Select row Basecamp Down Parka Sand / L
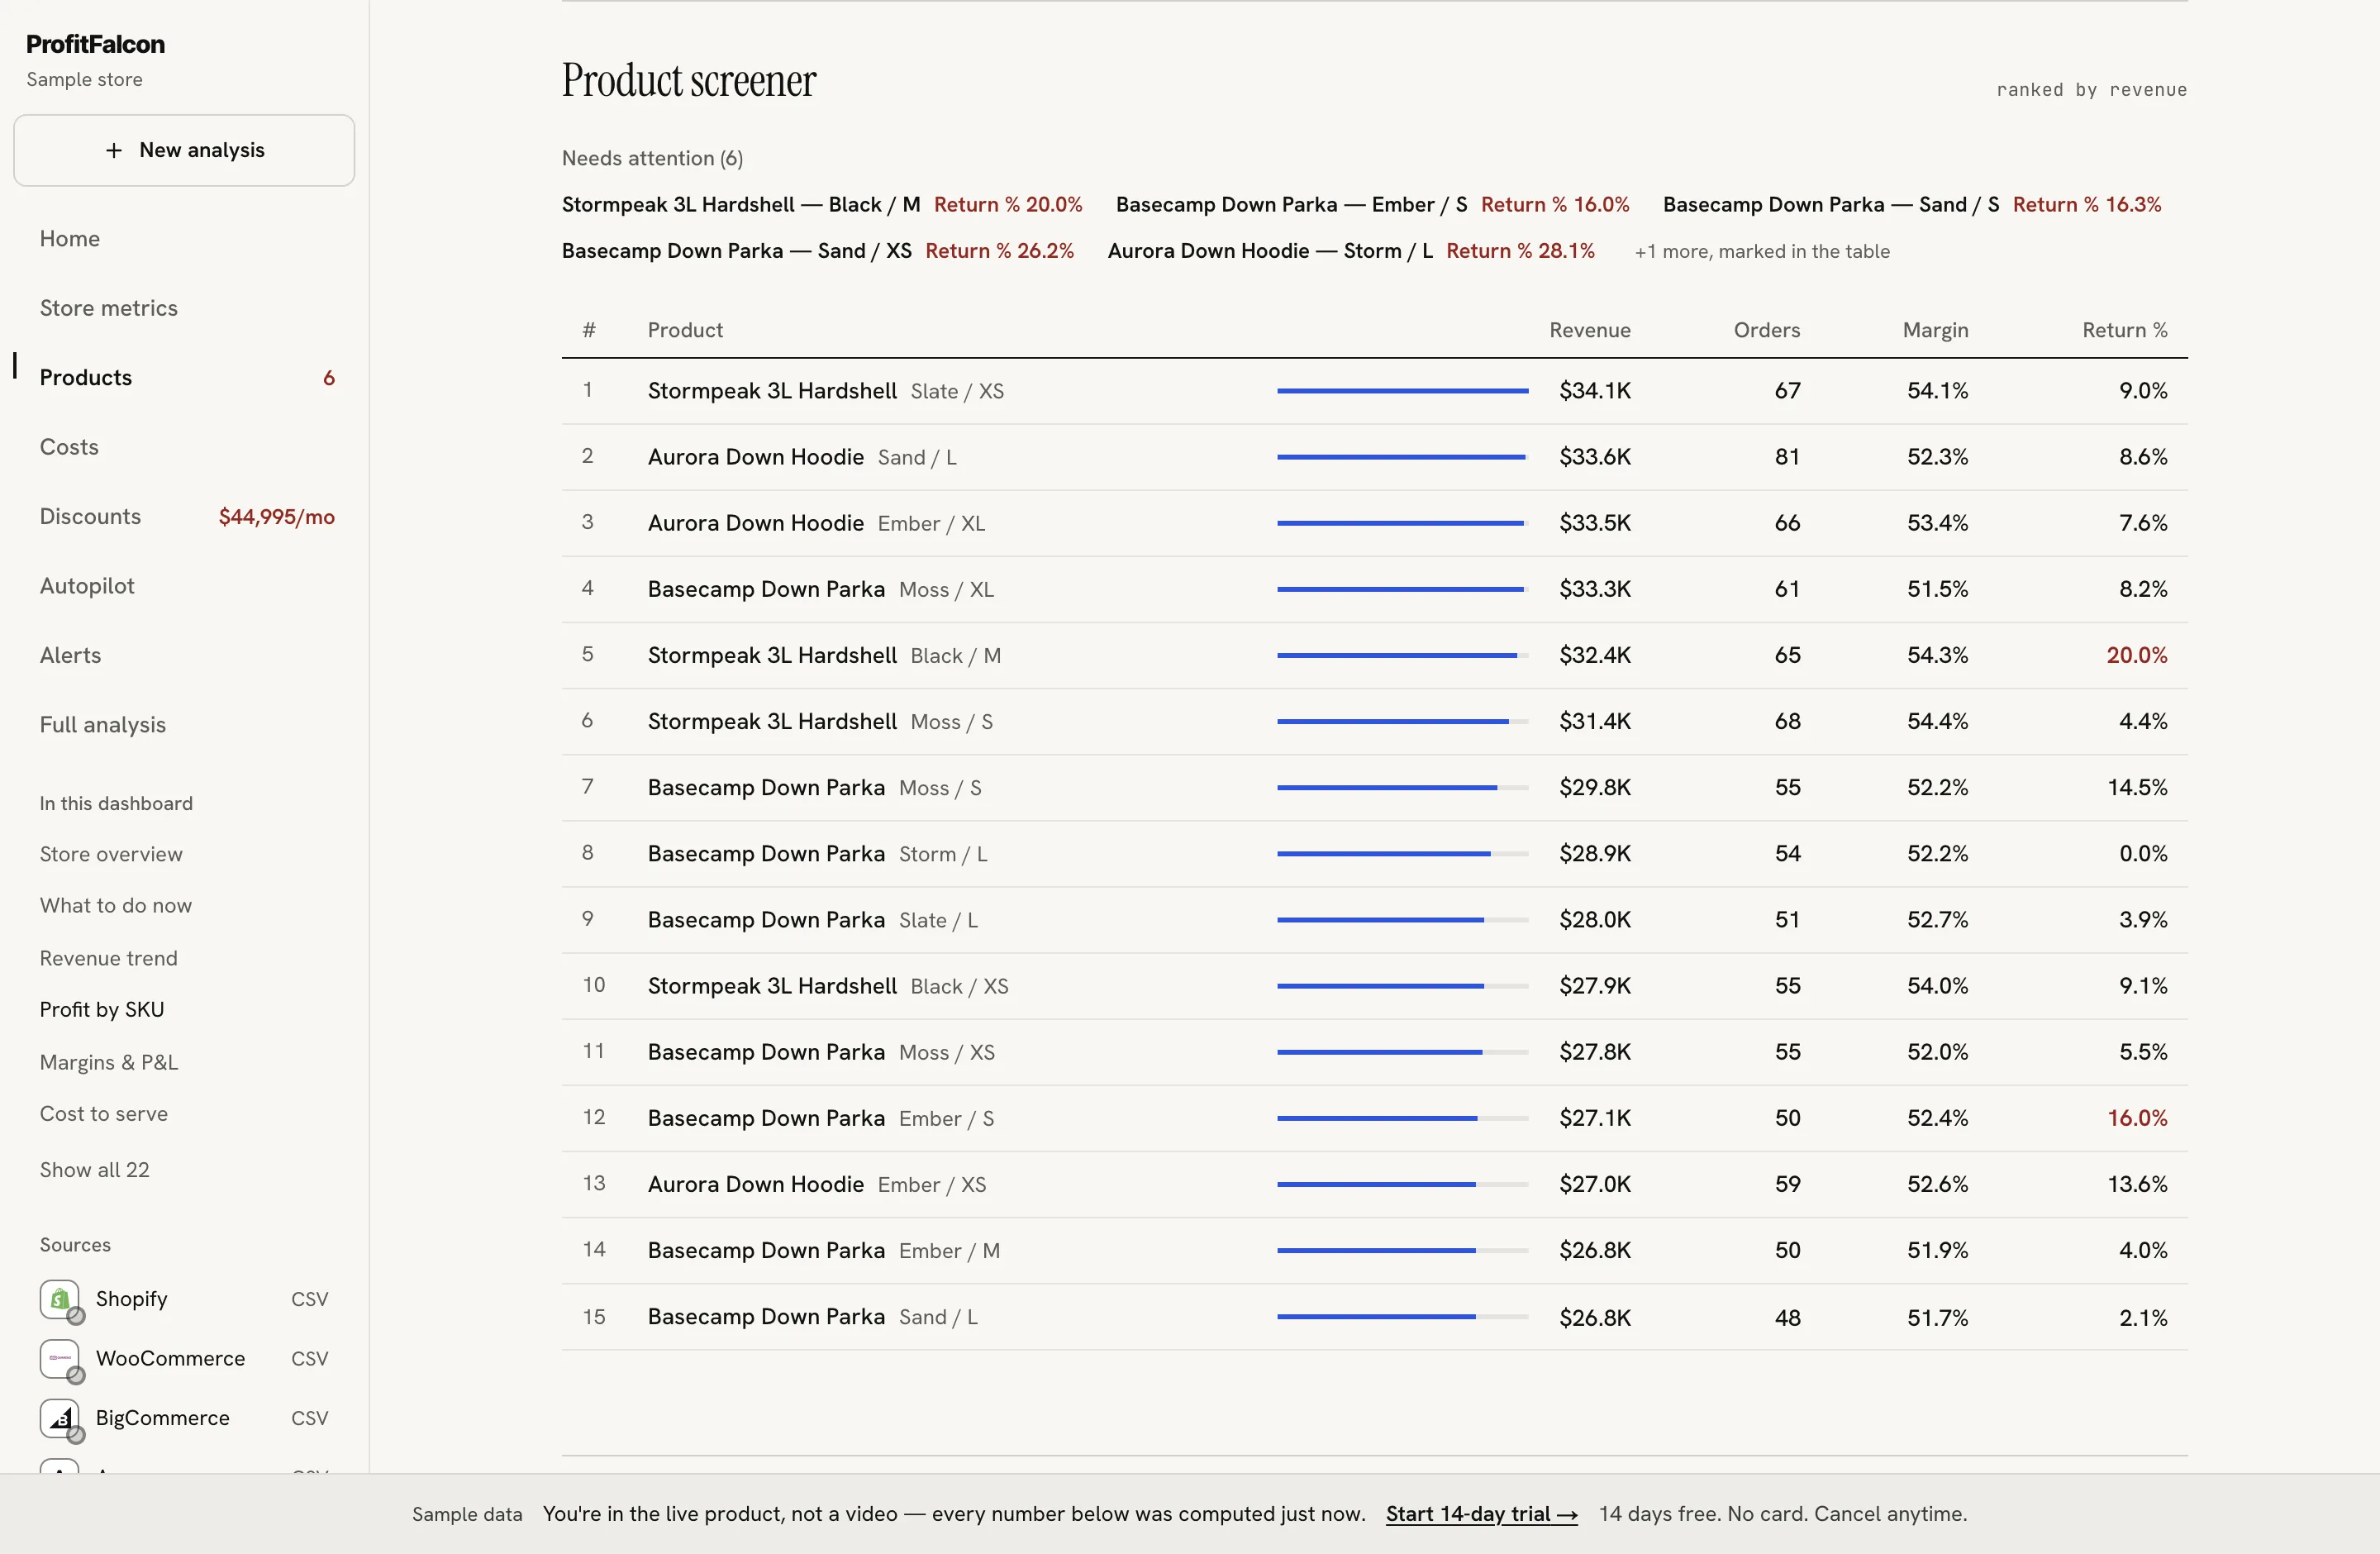 pos(1375,1317)
